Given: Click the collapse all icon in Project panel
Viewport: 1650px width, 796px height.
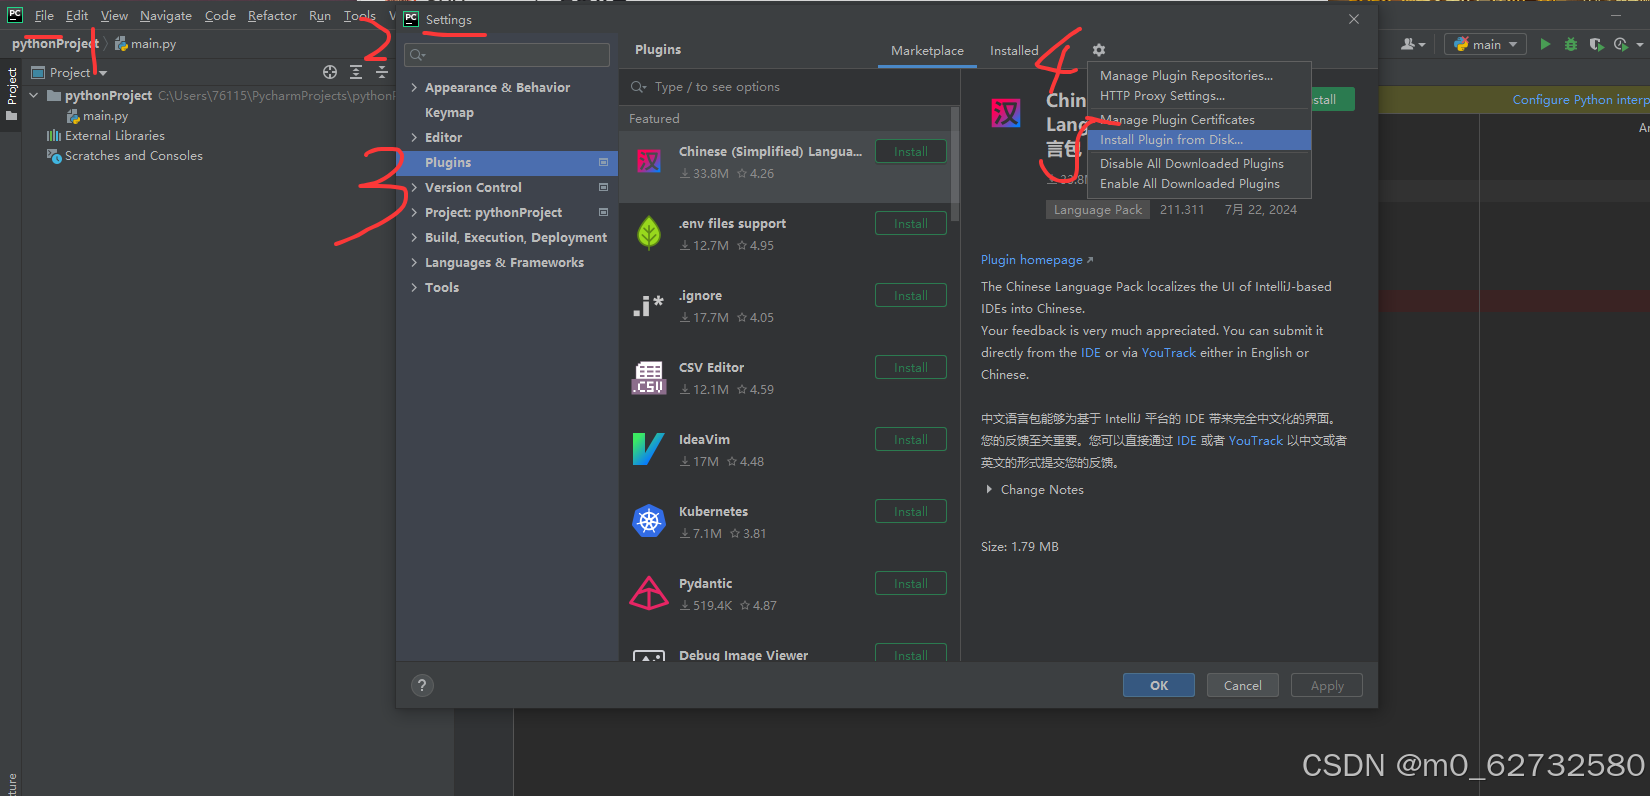Looking at the screenshot, I should [381, 72].
